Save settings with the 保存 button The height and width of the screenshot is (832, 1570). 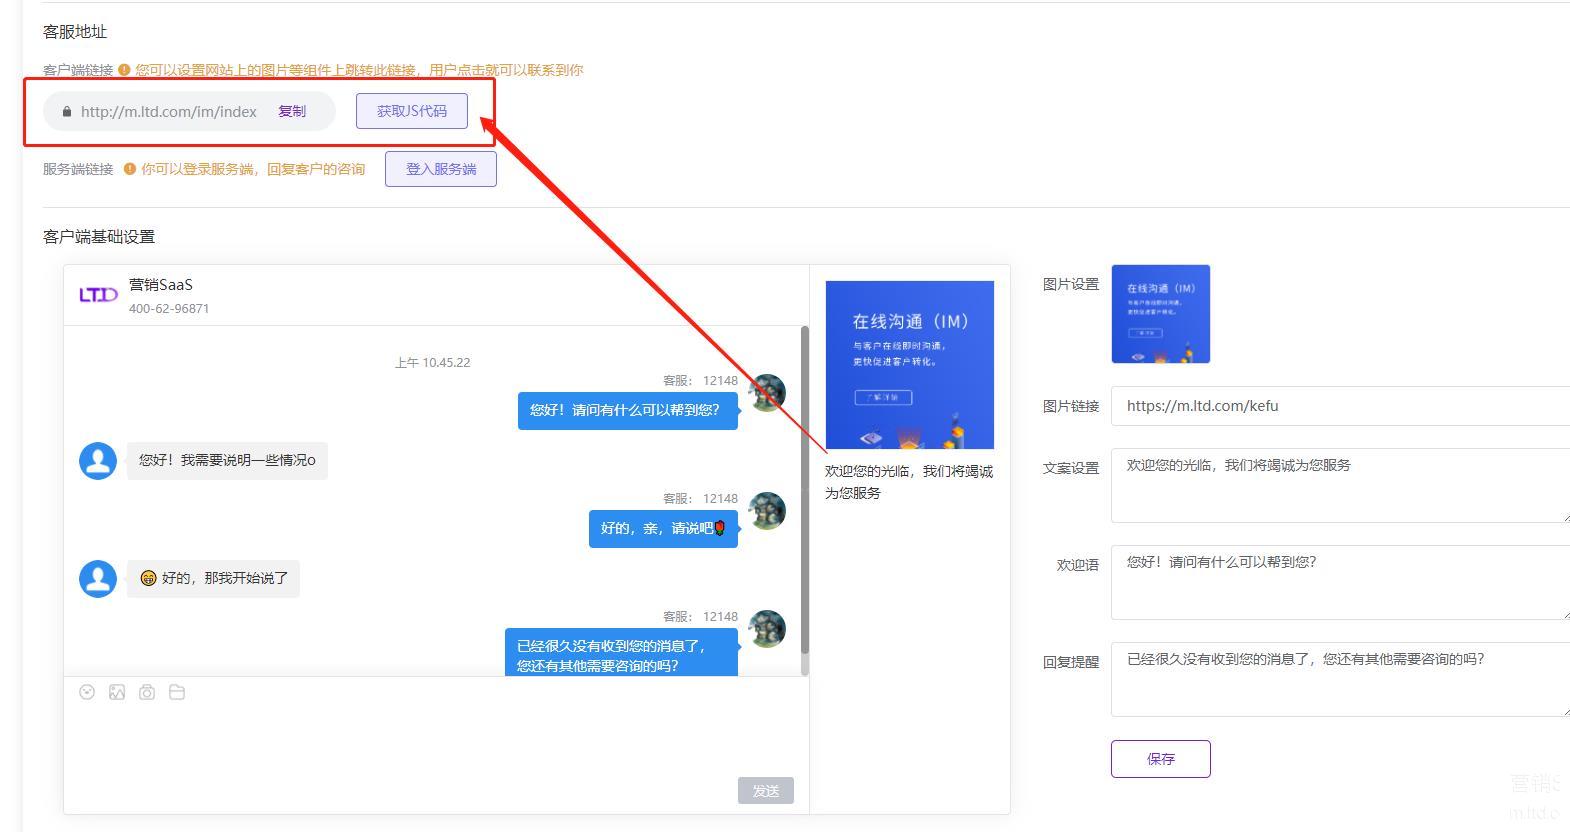[x=1160, y=759]
